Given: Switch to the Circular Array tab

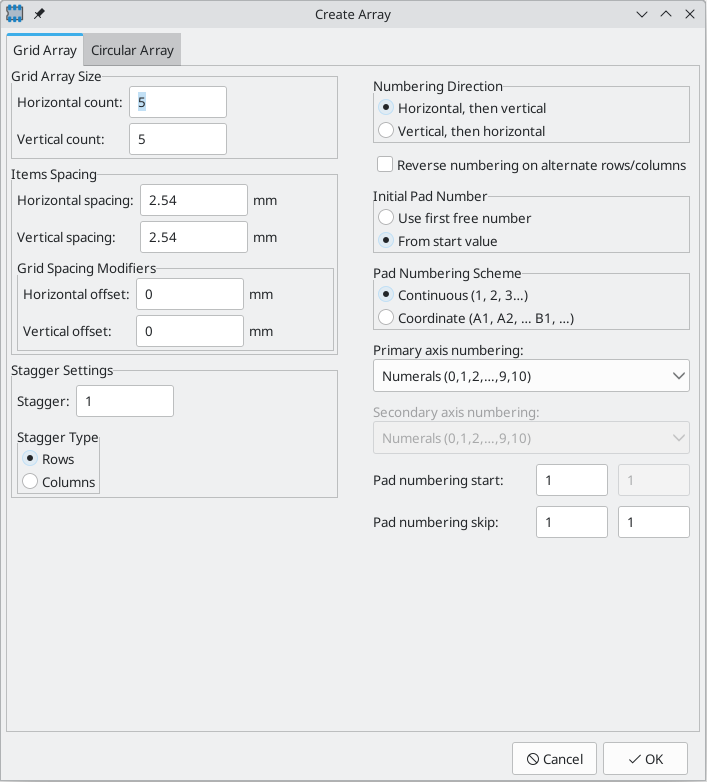Looking at the screenshot, I should [x=132, y=50].
